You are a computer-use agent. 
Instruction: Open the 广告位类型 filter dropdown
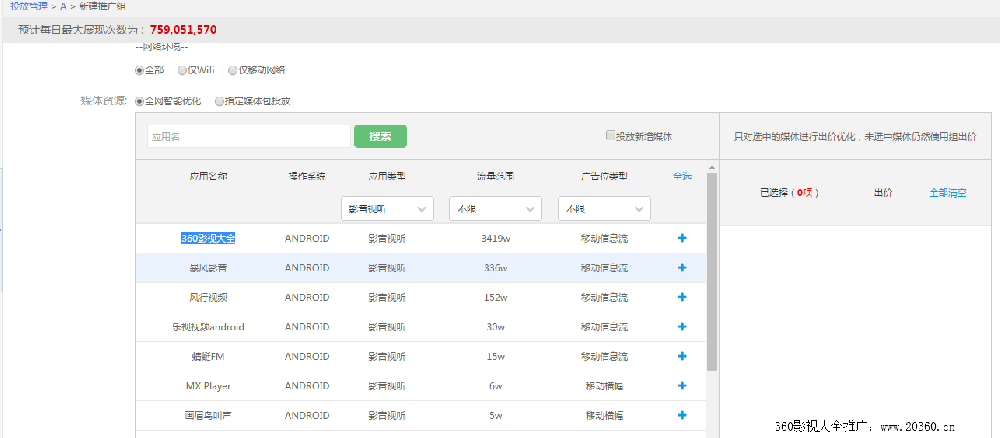[x=604, y=209]
